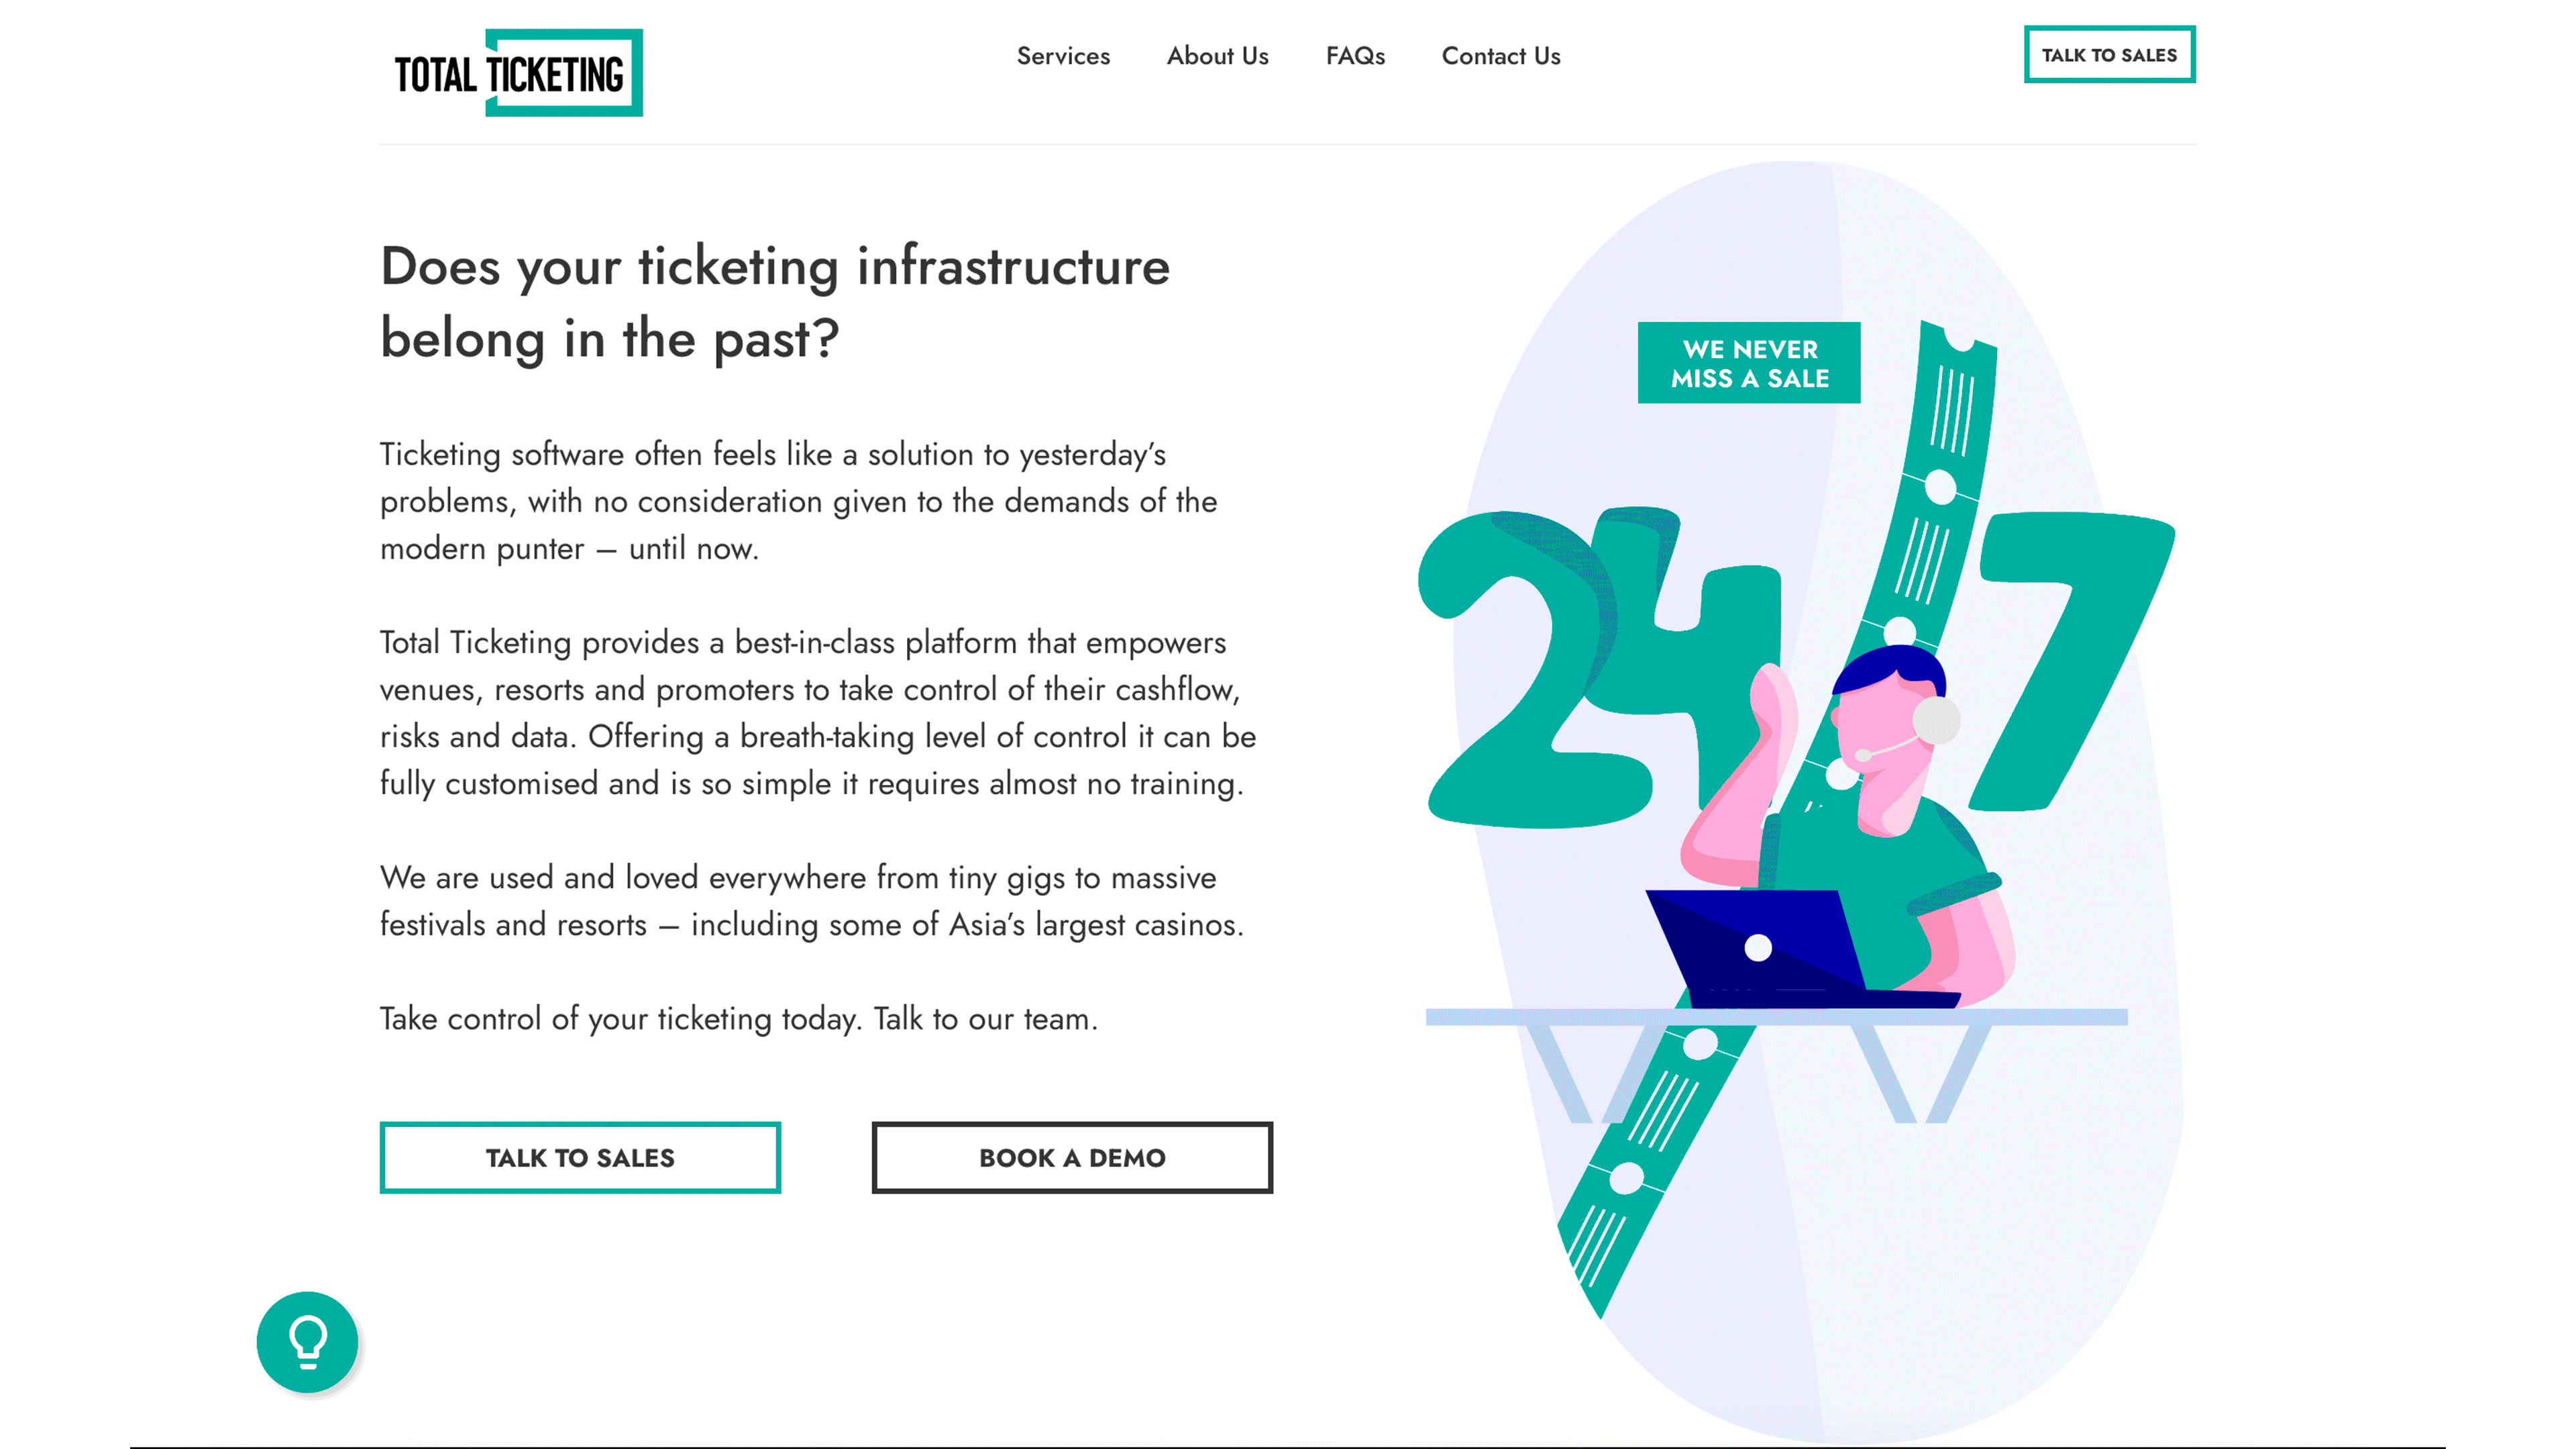Viewport: 2576px width, 1449px height.
Task: Click the light blue desk in illustration
Action: coord(1776,1017)
